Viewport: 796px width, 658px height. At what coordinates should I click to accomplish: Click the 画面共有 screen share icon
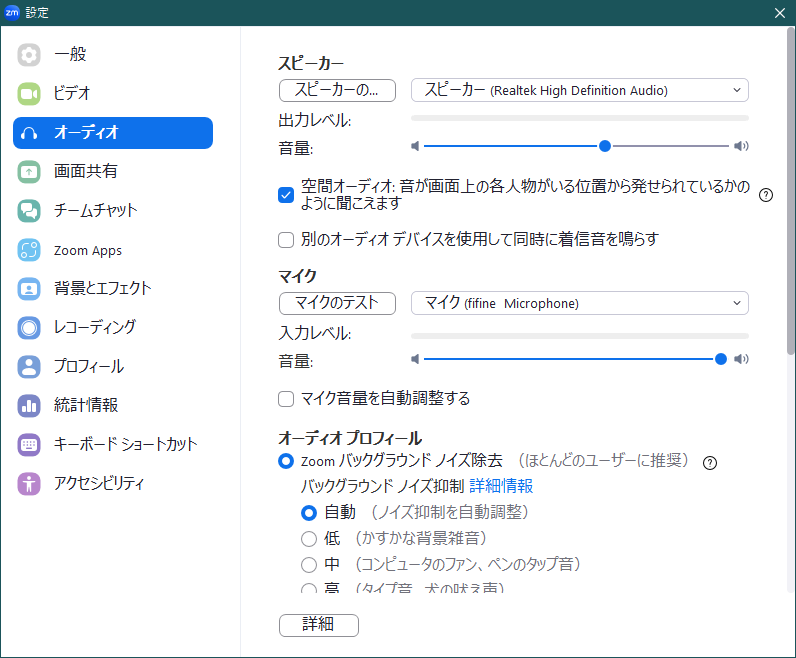pos(29,172)
